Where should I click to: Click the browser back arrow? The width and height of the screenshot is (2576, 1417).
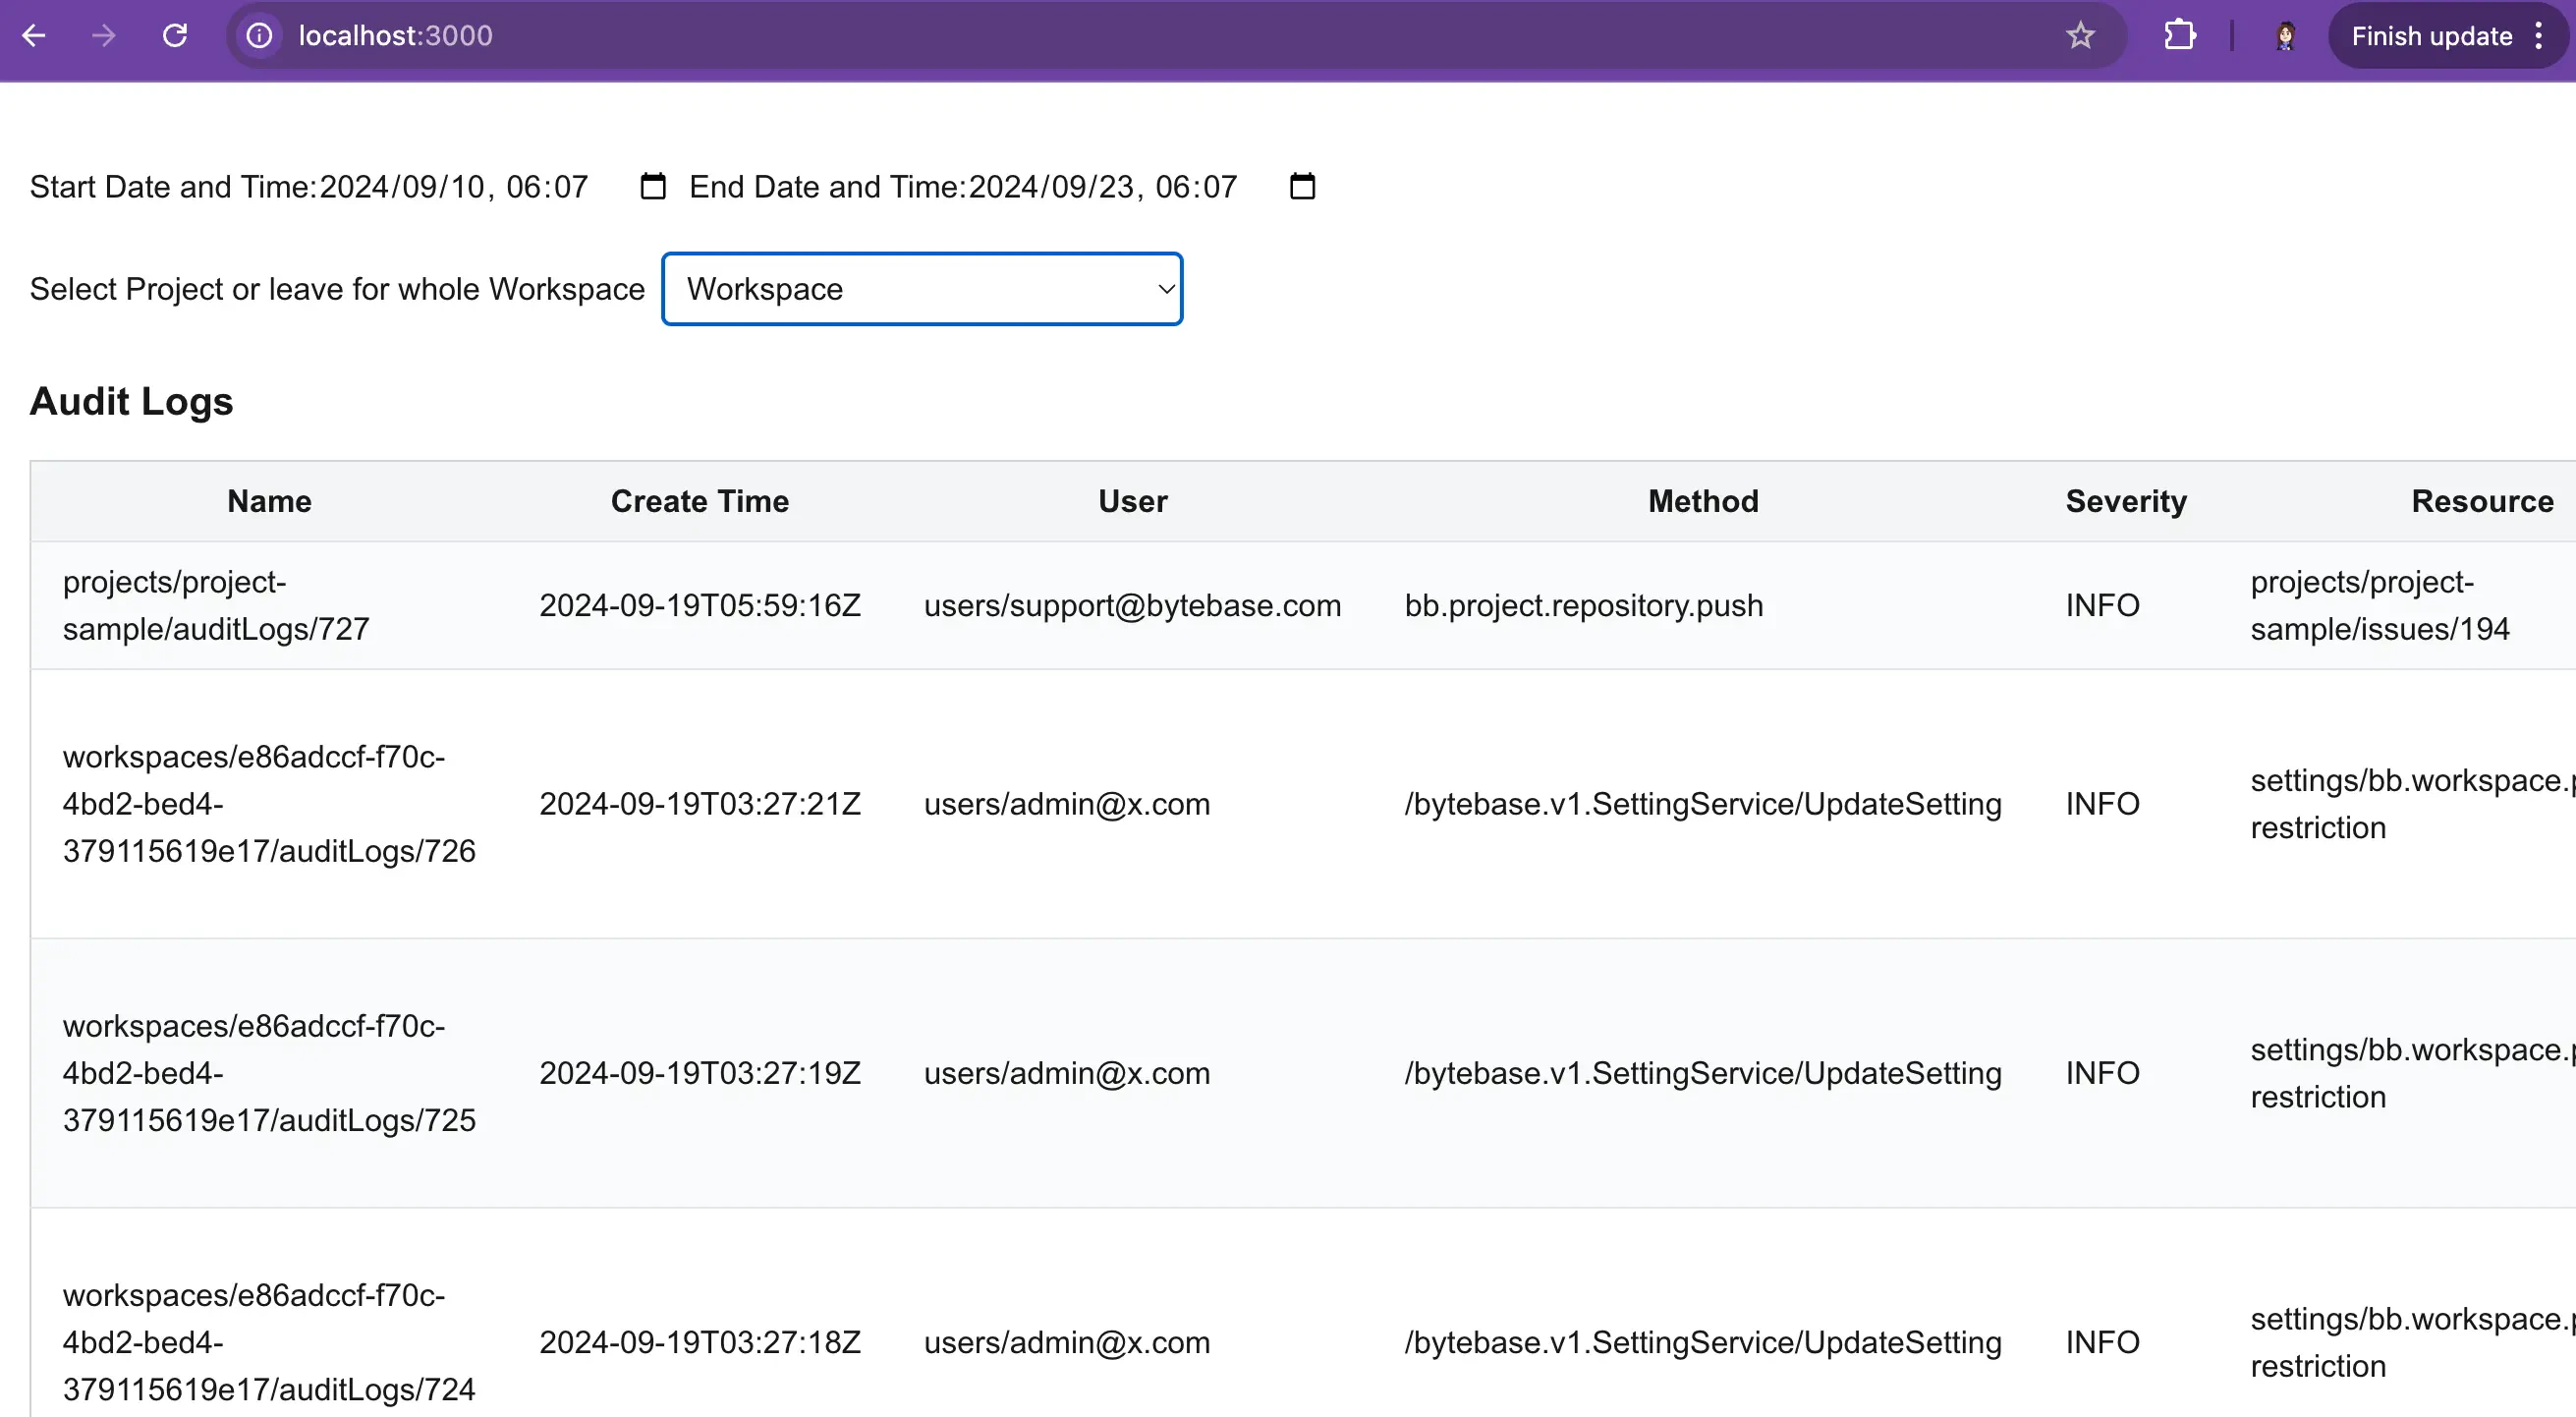(36, 35)
